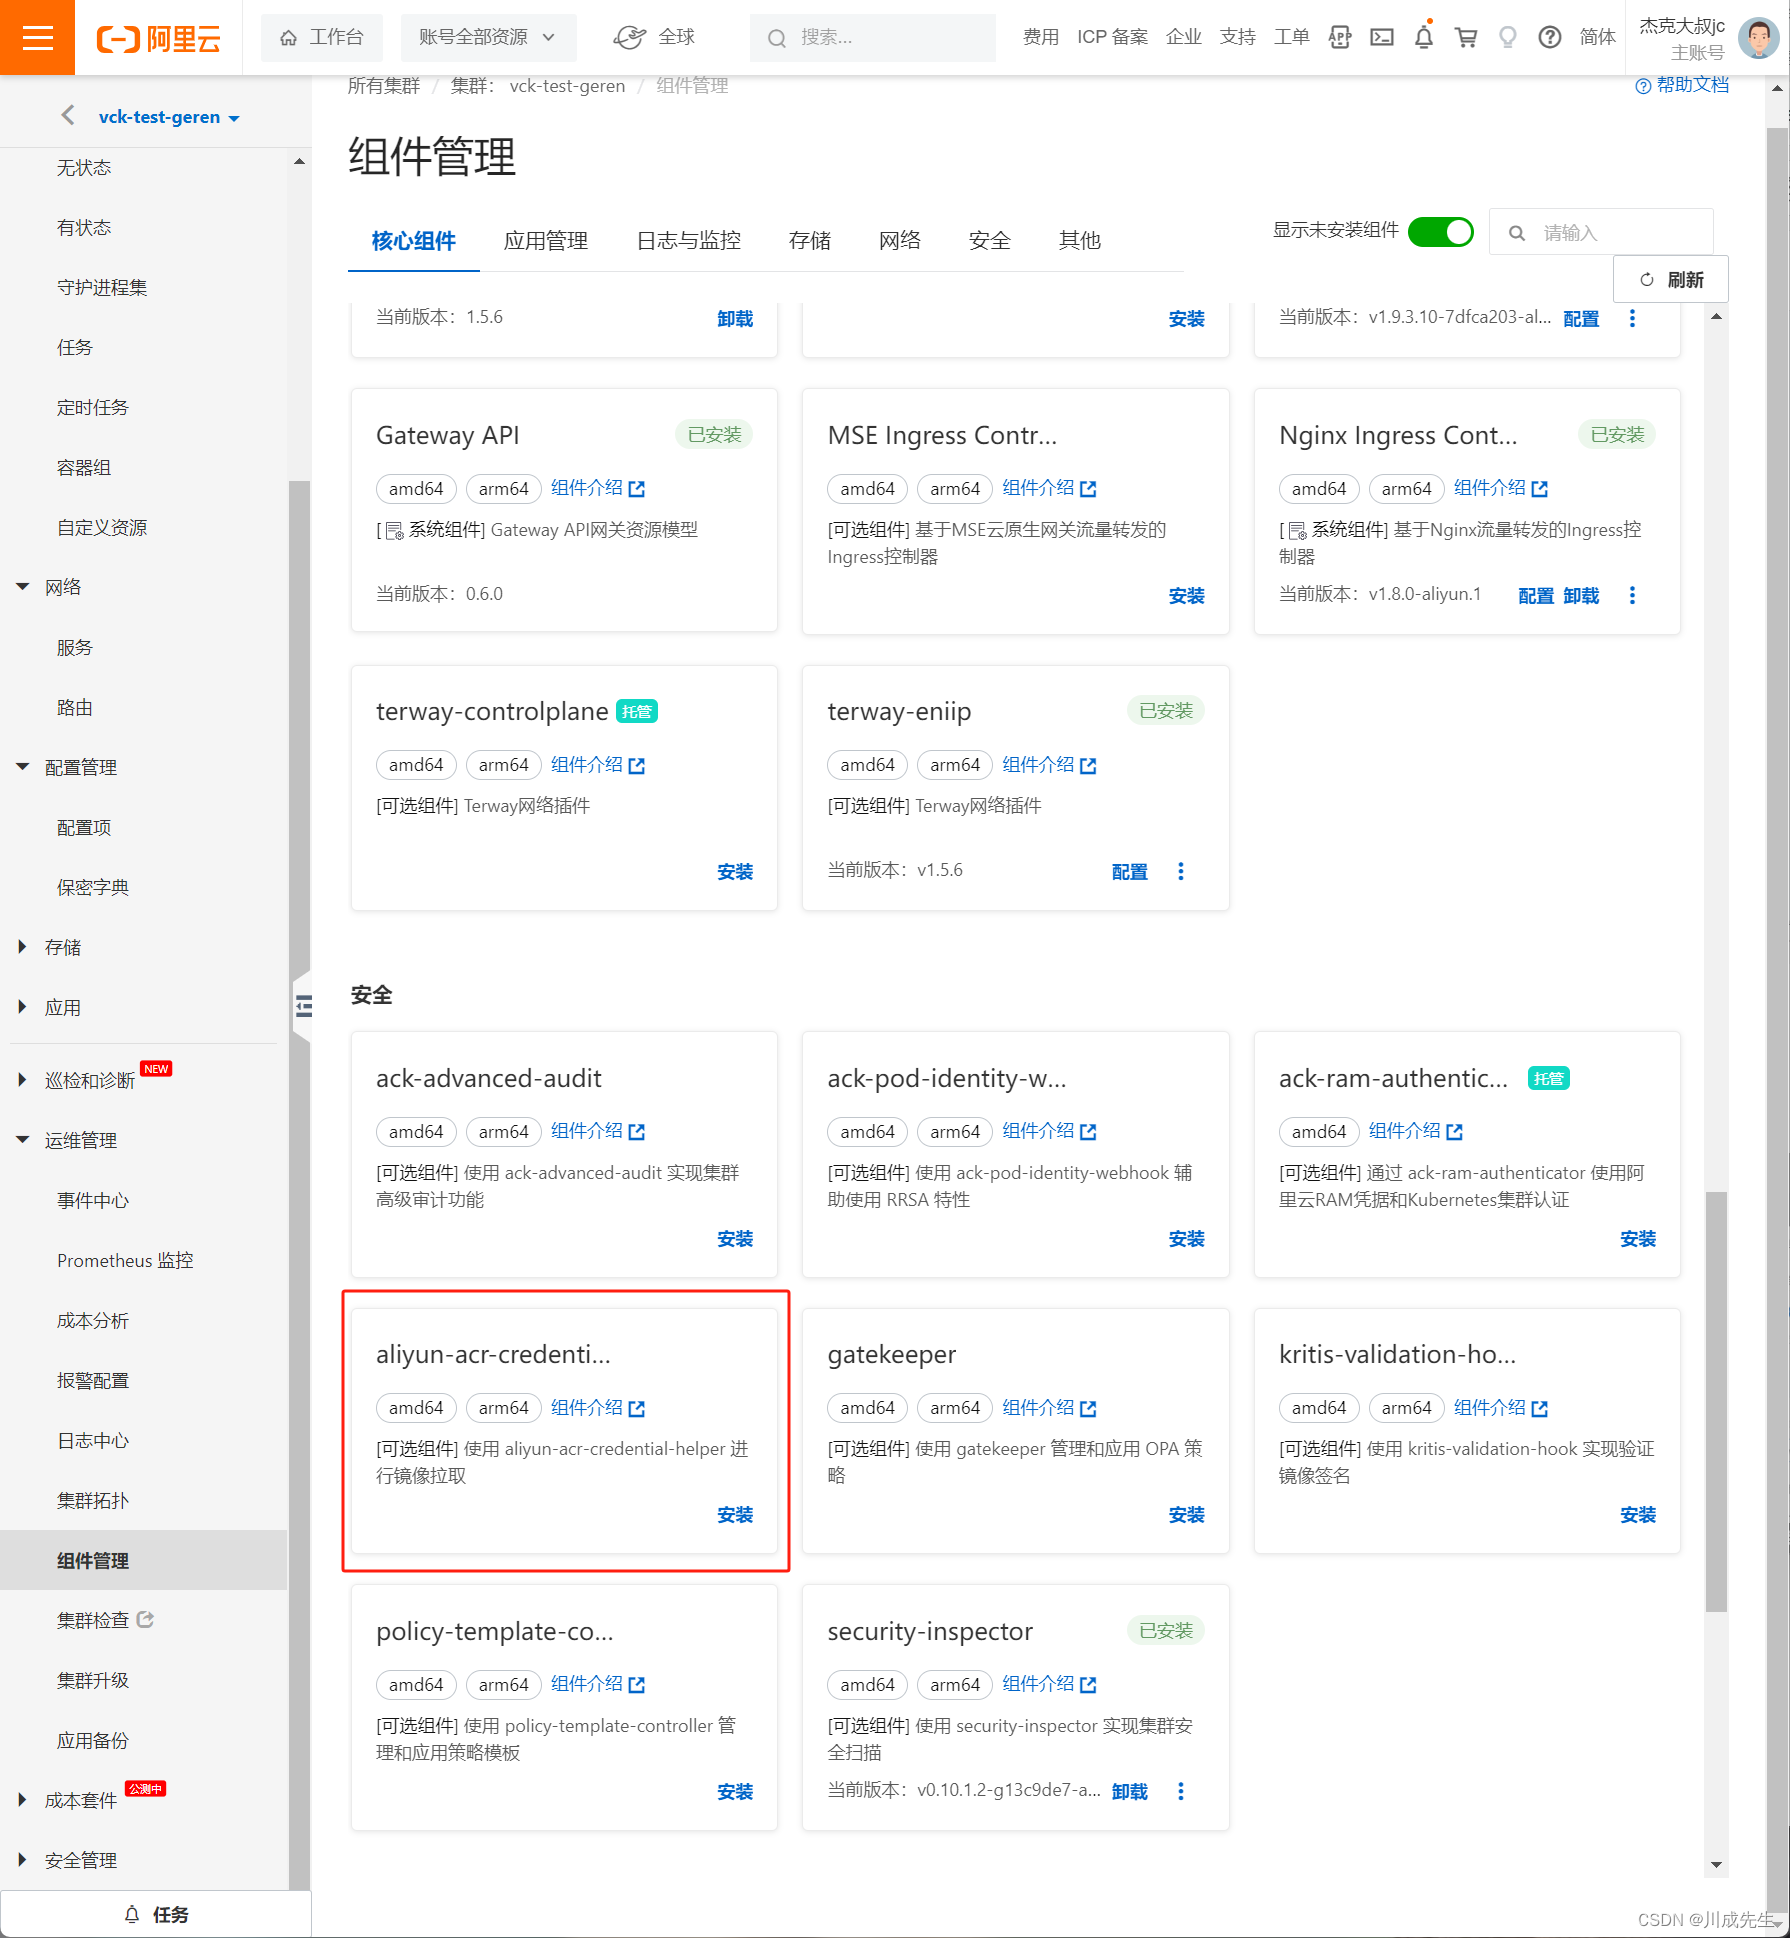Image resolution: width=1790 pixels, height=1938 pixels.
Task: Switch to the 其他 tab
Action: pyautogui.click(x=1079, y=241)
